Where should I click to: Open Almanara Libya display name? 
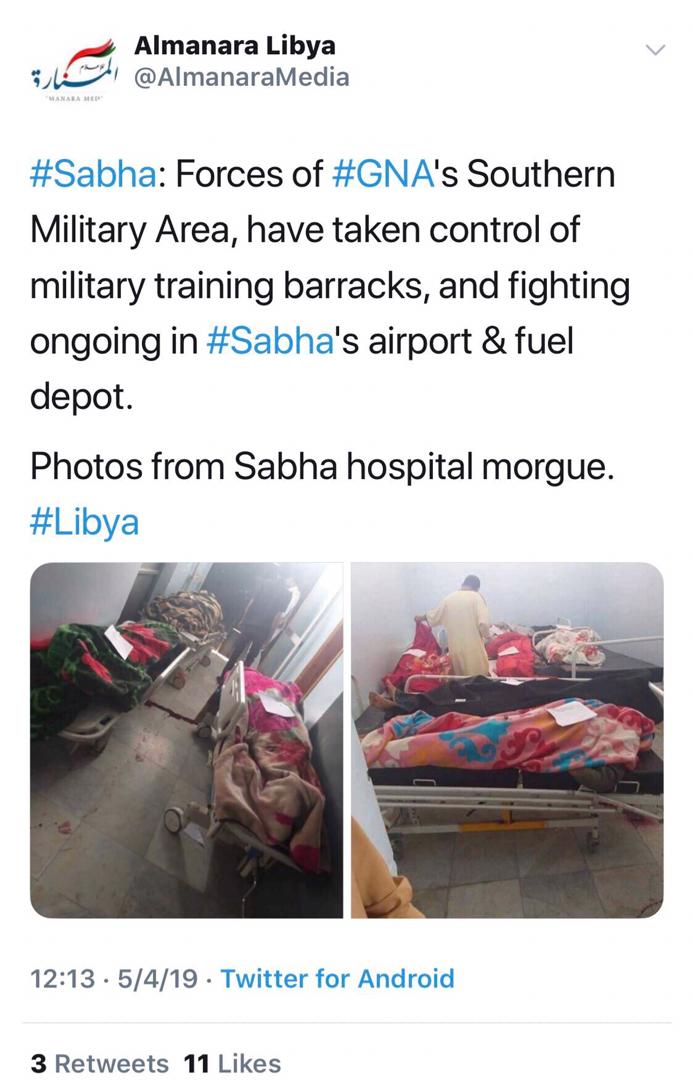coord(235,45)
